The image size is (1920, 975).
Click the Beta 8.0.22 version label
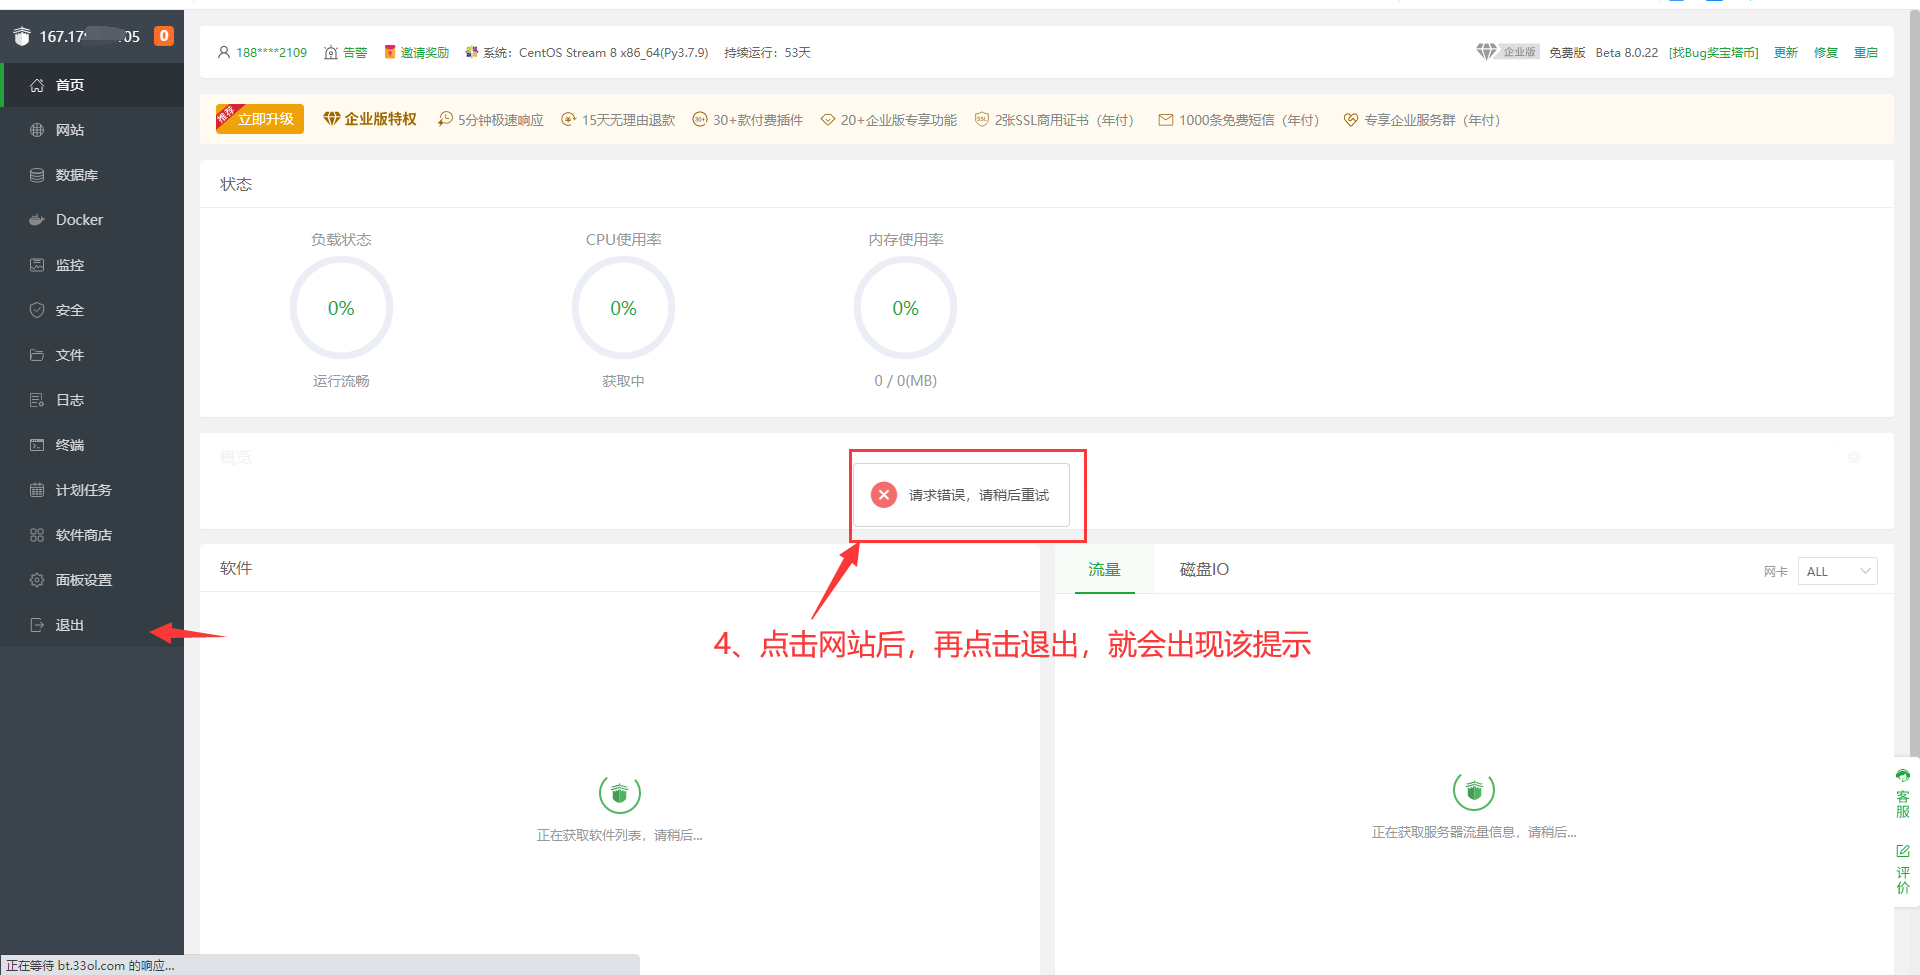[x=1626, y=52]
